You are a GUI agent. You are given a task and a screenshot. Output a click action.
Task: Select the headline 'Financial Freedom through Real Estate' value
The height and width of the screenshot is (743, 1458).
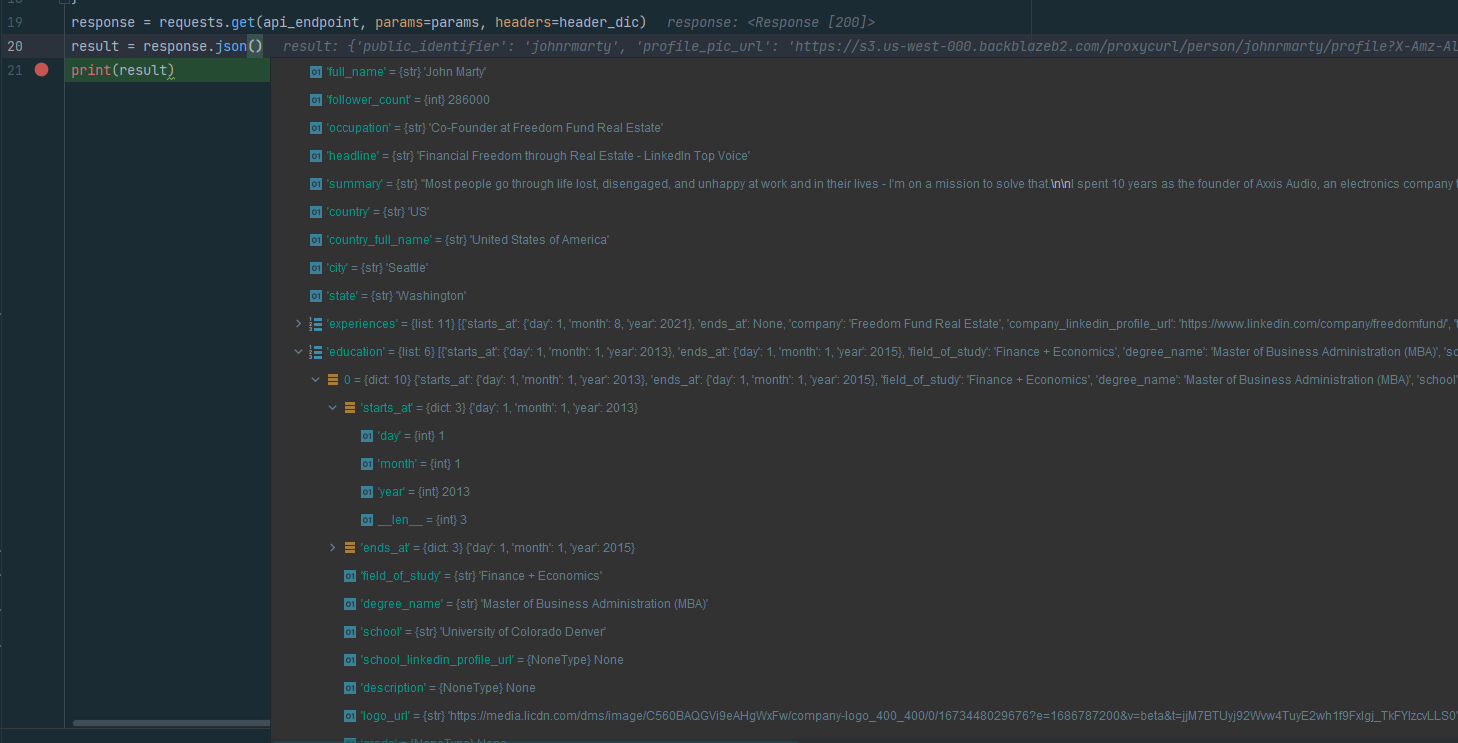point(584,156)
